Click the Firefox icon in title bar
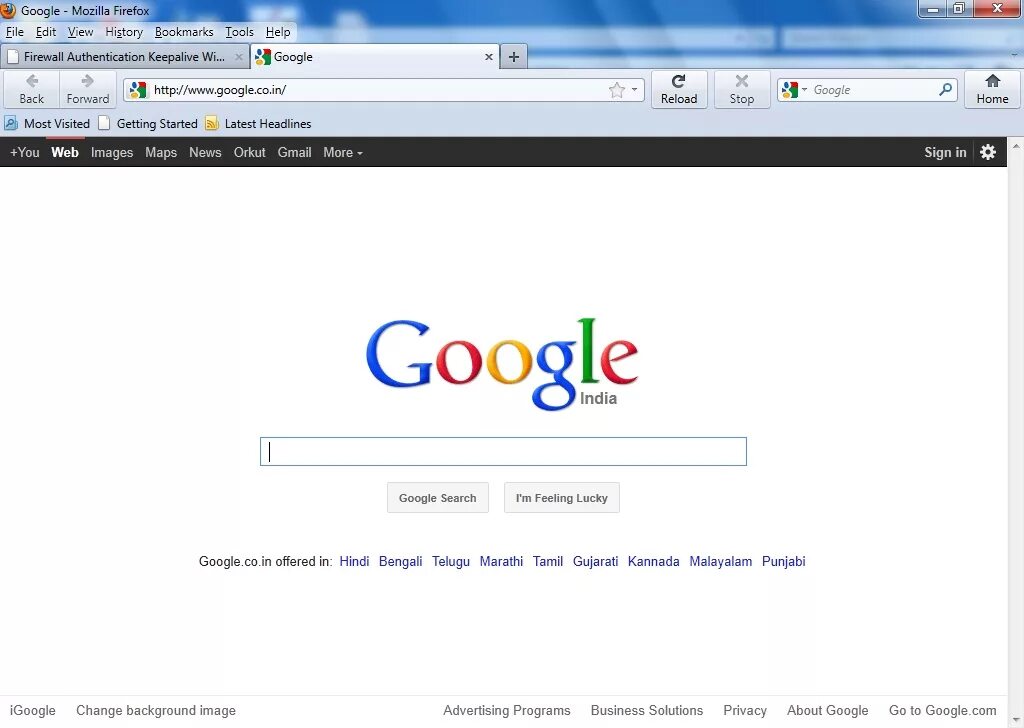This screenshot has height=728, width=1024. 8,10
